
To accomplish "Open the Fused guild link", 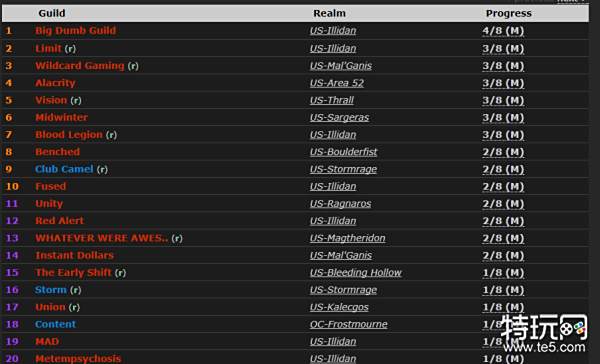I will pos(51,186).
